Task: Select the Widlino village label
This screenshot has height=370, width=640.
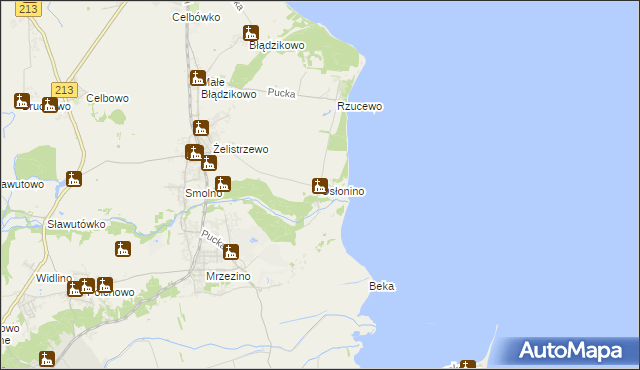Action: (54, 278)
